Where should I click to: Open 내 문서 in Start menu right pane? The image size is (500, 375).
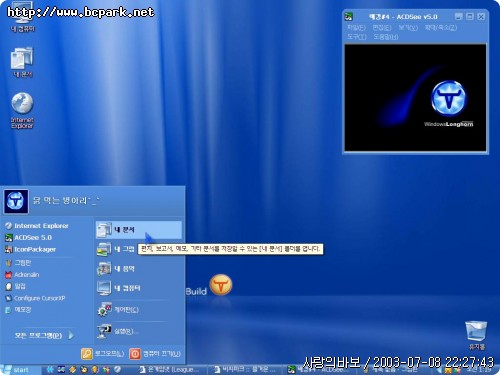pos(139,230)
